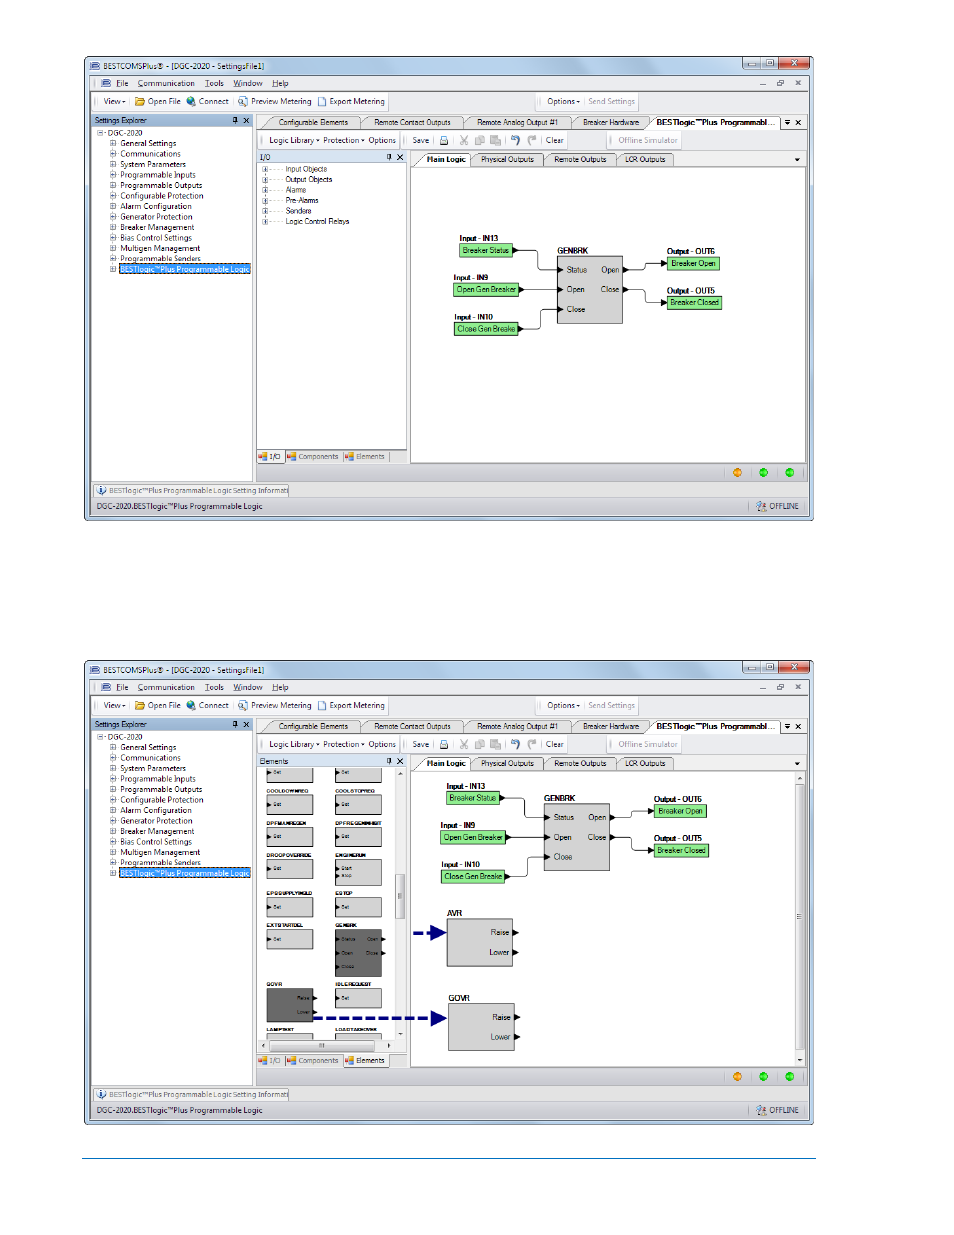Open the Logic Library dropdown in the lower screenshot
The height and width of the screenshot is (1235, 954).
[x=294, y=745]
